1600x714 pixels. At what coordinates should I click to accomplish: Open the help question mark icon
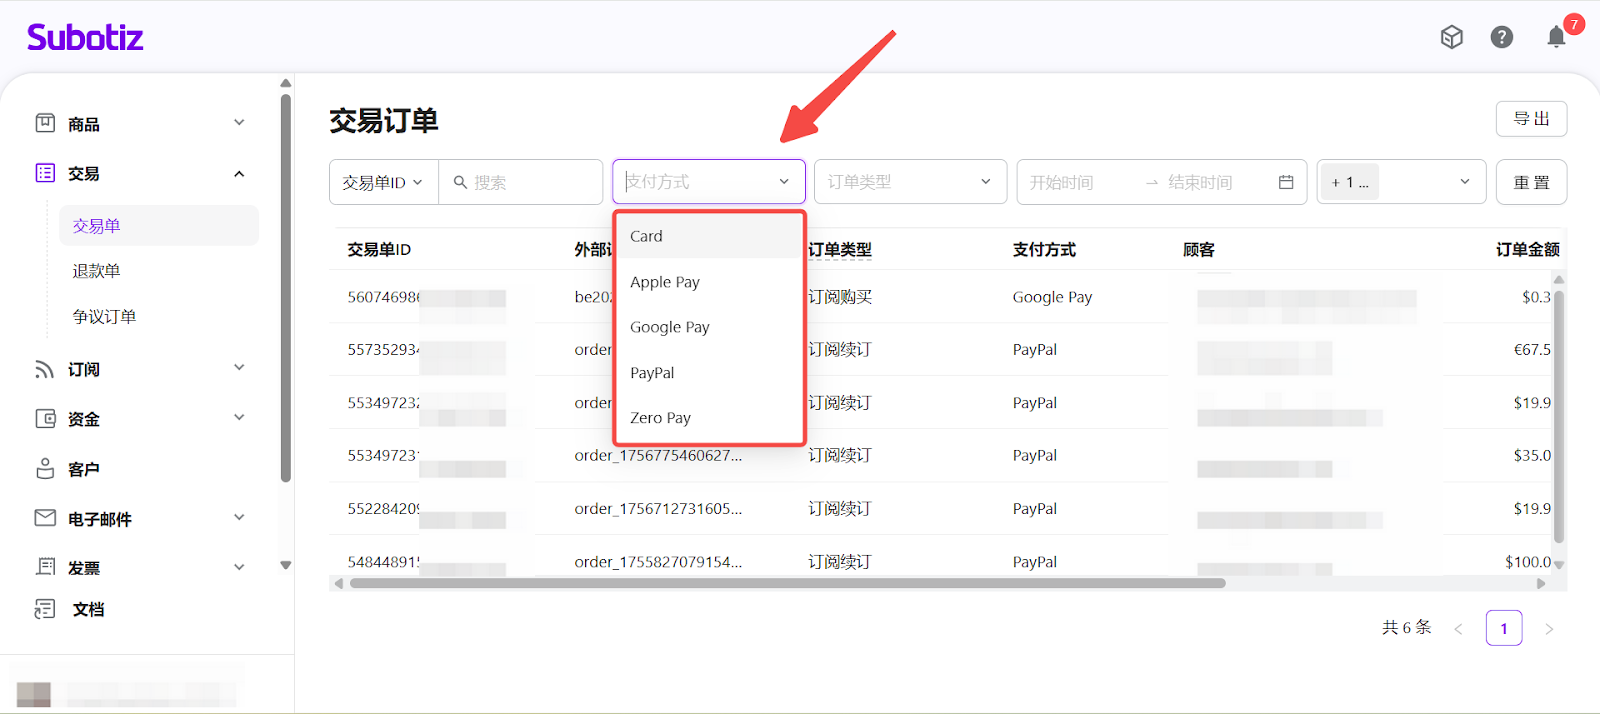pyautogui.click(x=1501, y=37)
